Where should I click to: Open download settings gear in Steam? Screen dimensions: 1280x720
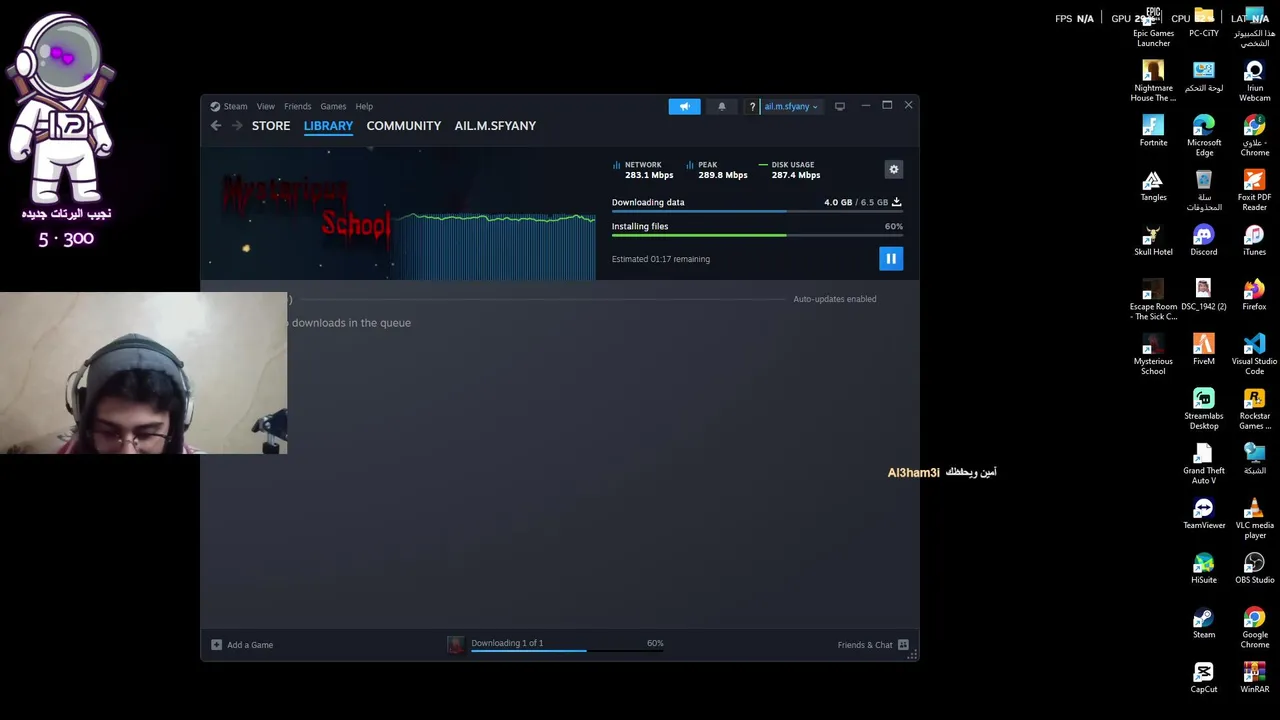tap(894, 170)
